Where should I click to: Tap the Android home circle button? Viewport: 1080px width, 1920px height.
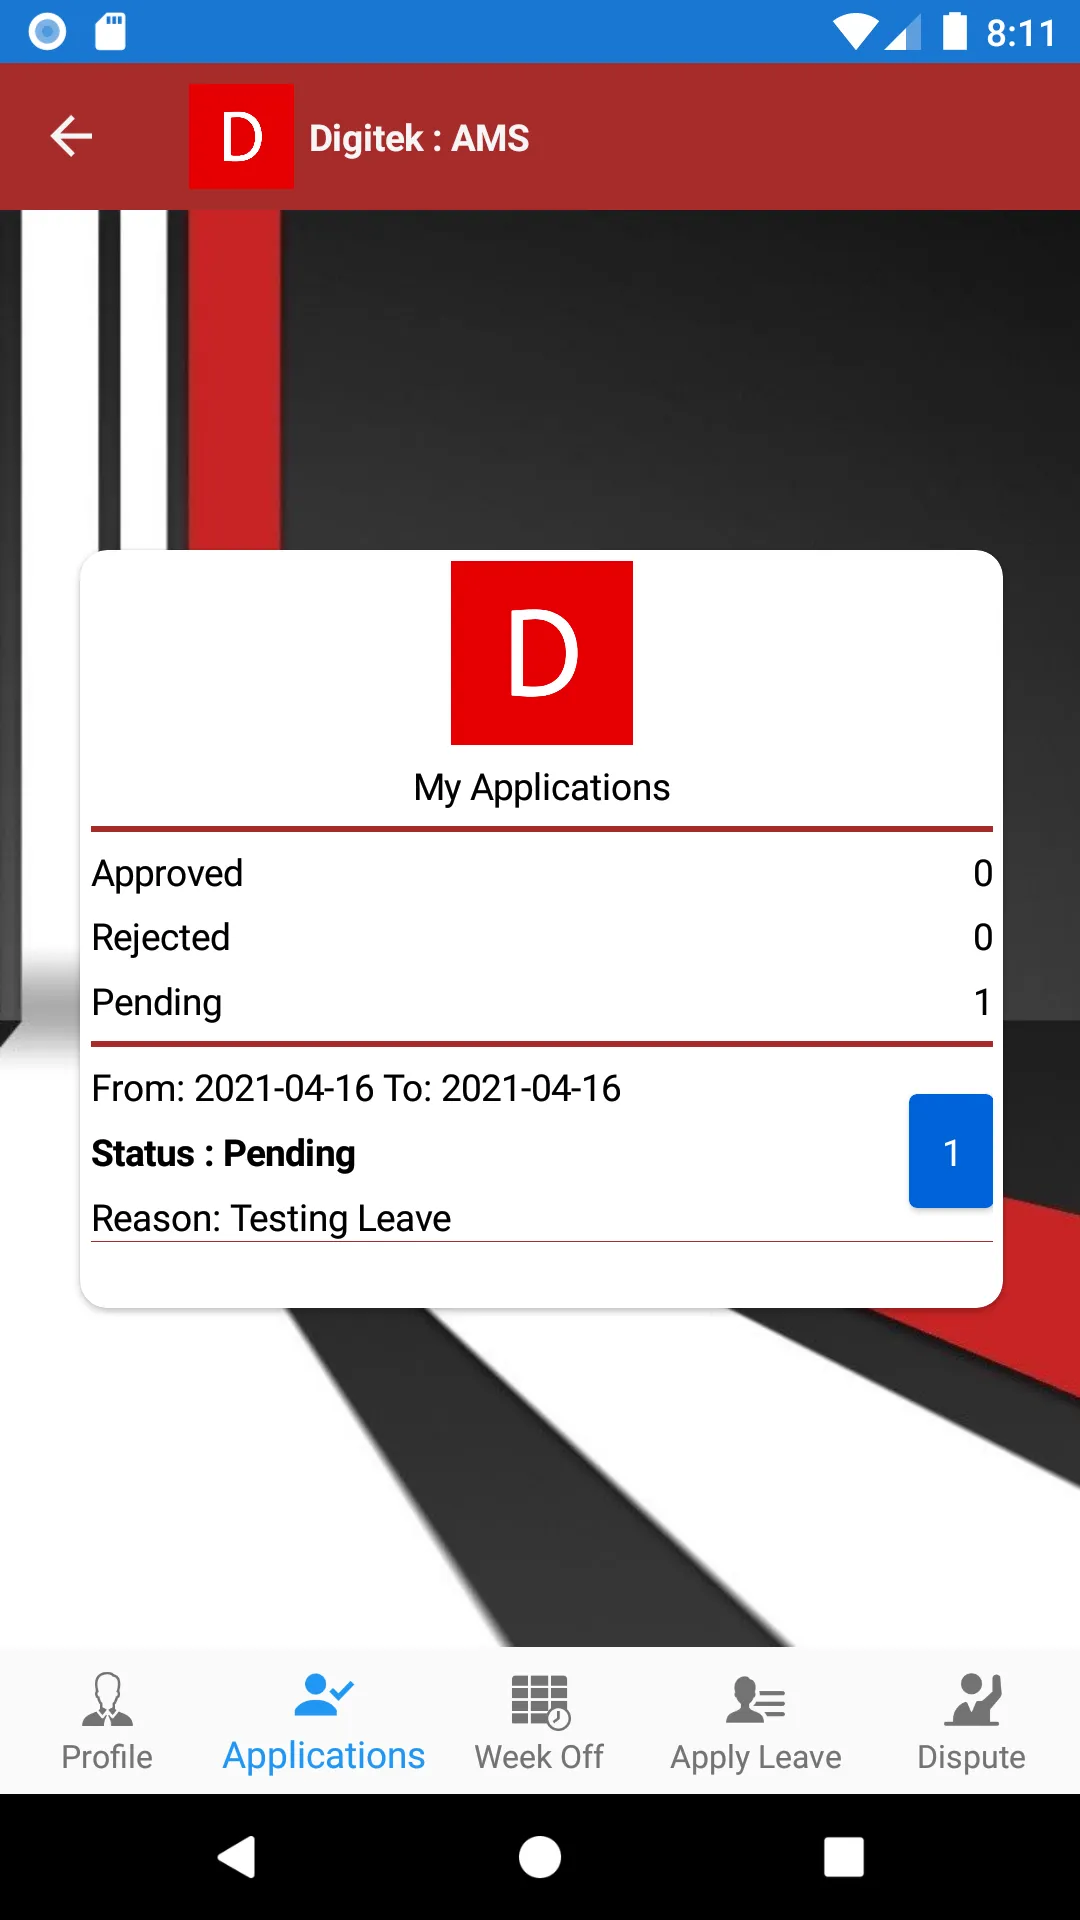(540, 1857)
